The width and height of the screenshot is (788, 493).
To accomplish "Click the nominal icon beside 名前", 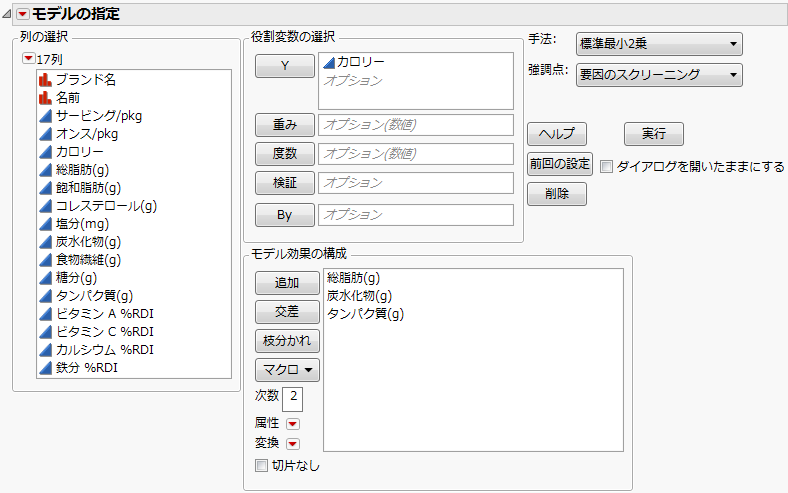I will pos(45,97).
